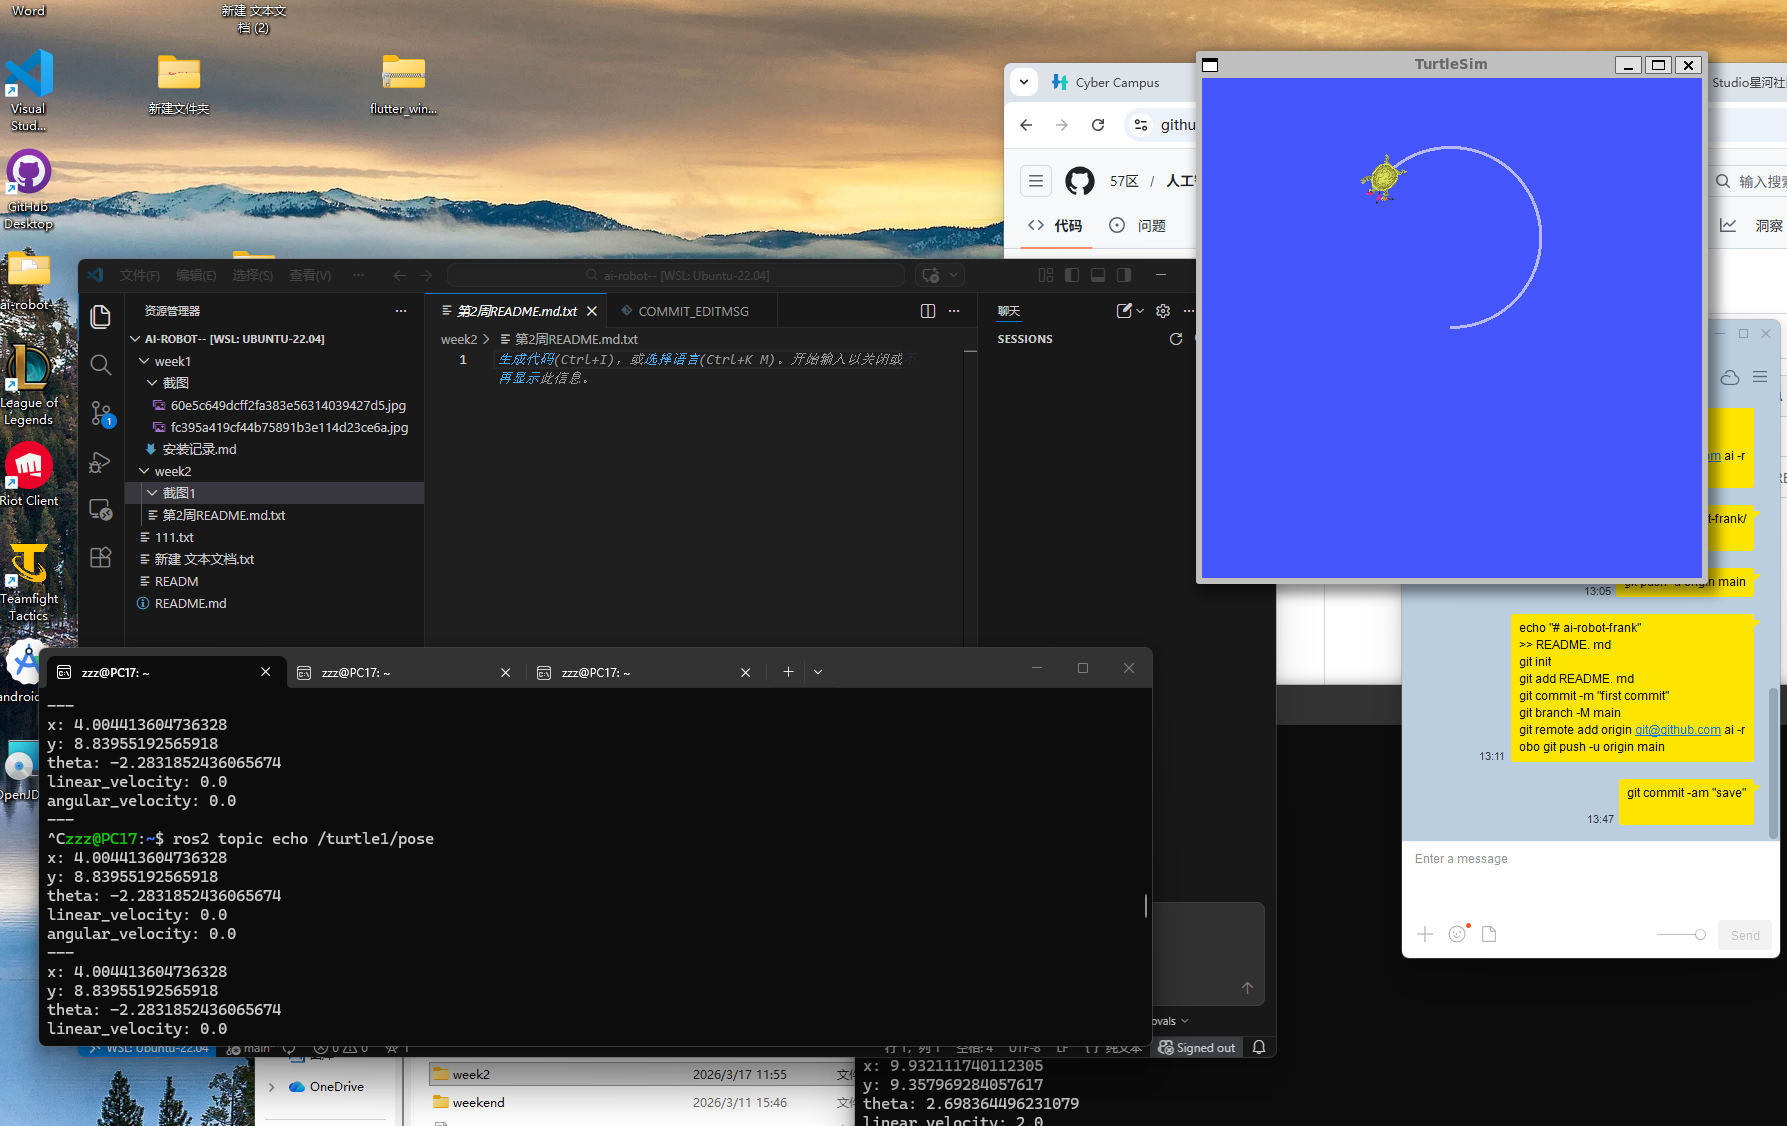Open editor more actions ellipsis menu
The width and height of the screenshot is (1787, 1126).
[954, 311]
